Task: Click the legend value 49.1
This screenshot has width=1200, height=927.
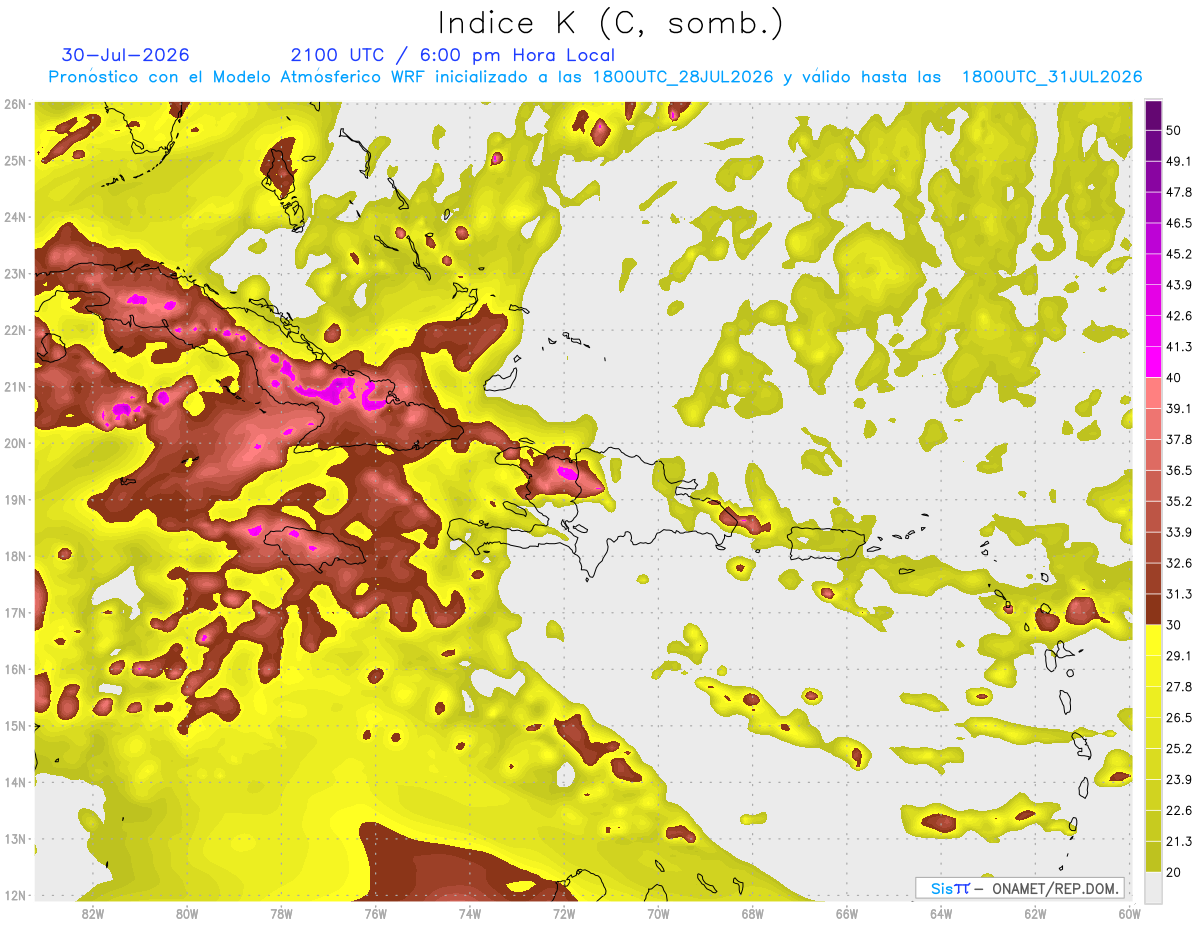Action: (1180, 161)
